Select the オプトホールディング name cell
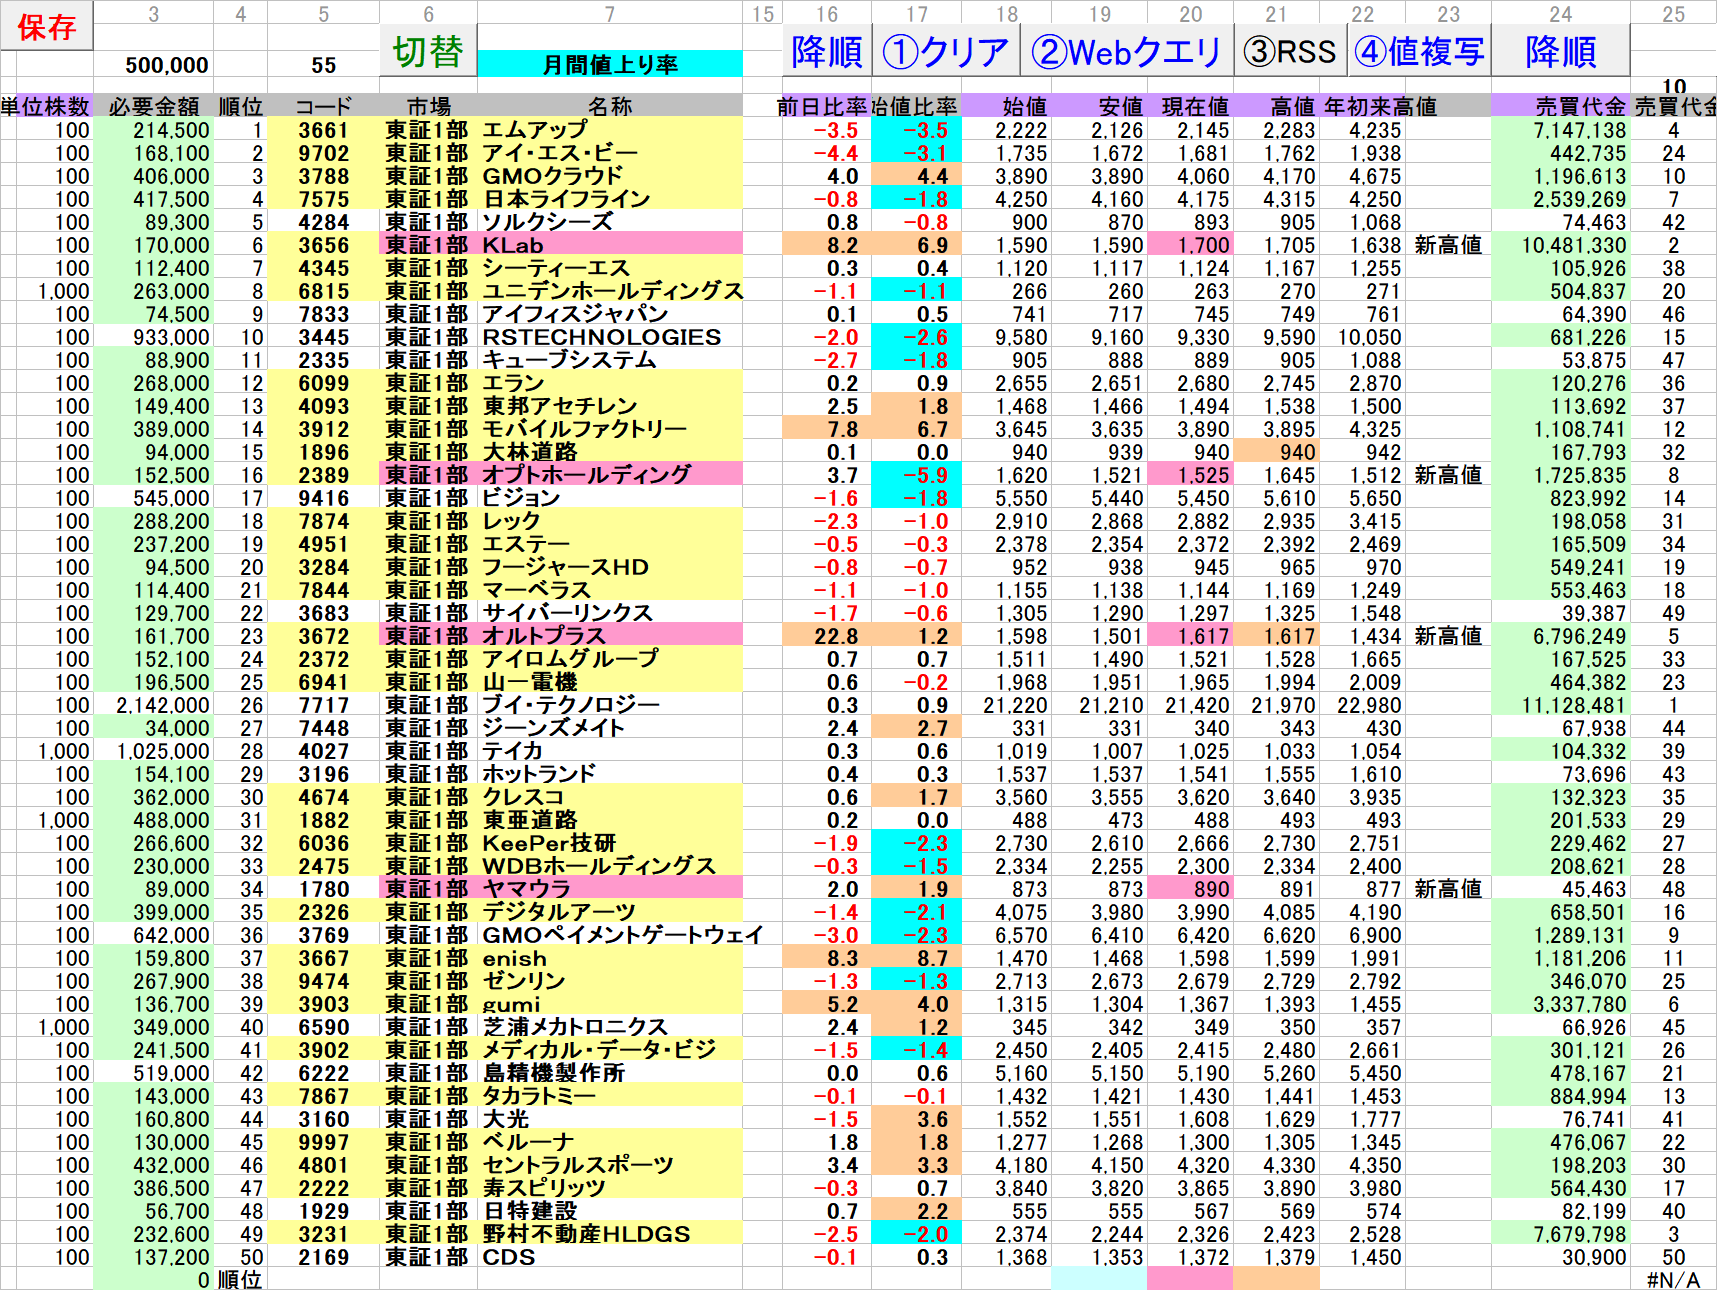The image size is (1717, 1290). pyautogui.click(x=610, y=475)
